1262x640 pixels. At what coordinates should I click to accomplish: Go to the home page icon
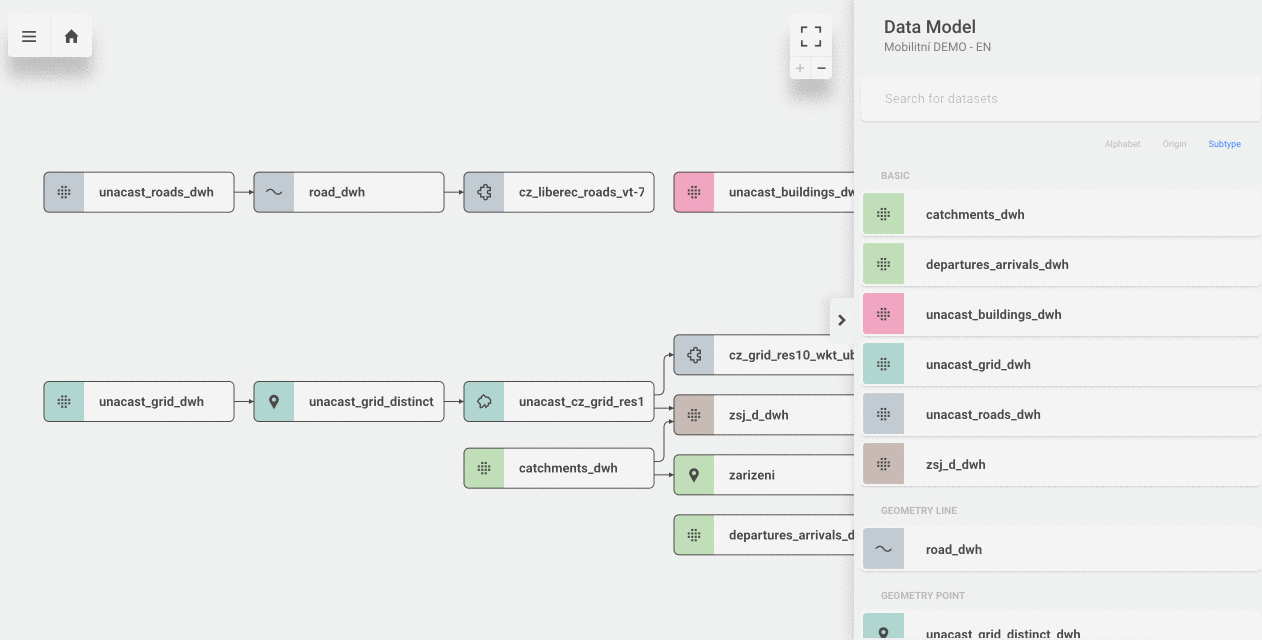click(71, 36)
